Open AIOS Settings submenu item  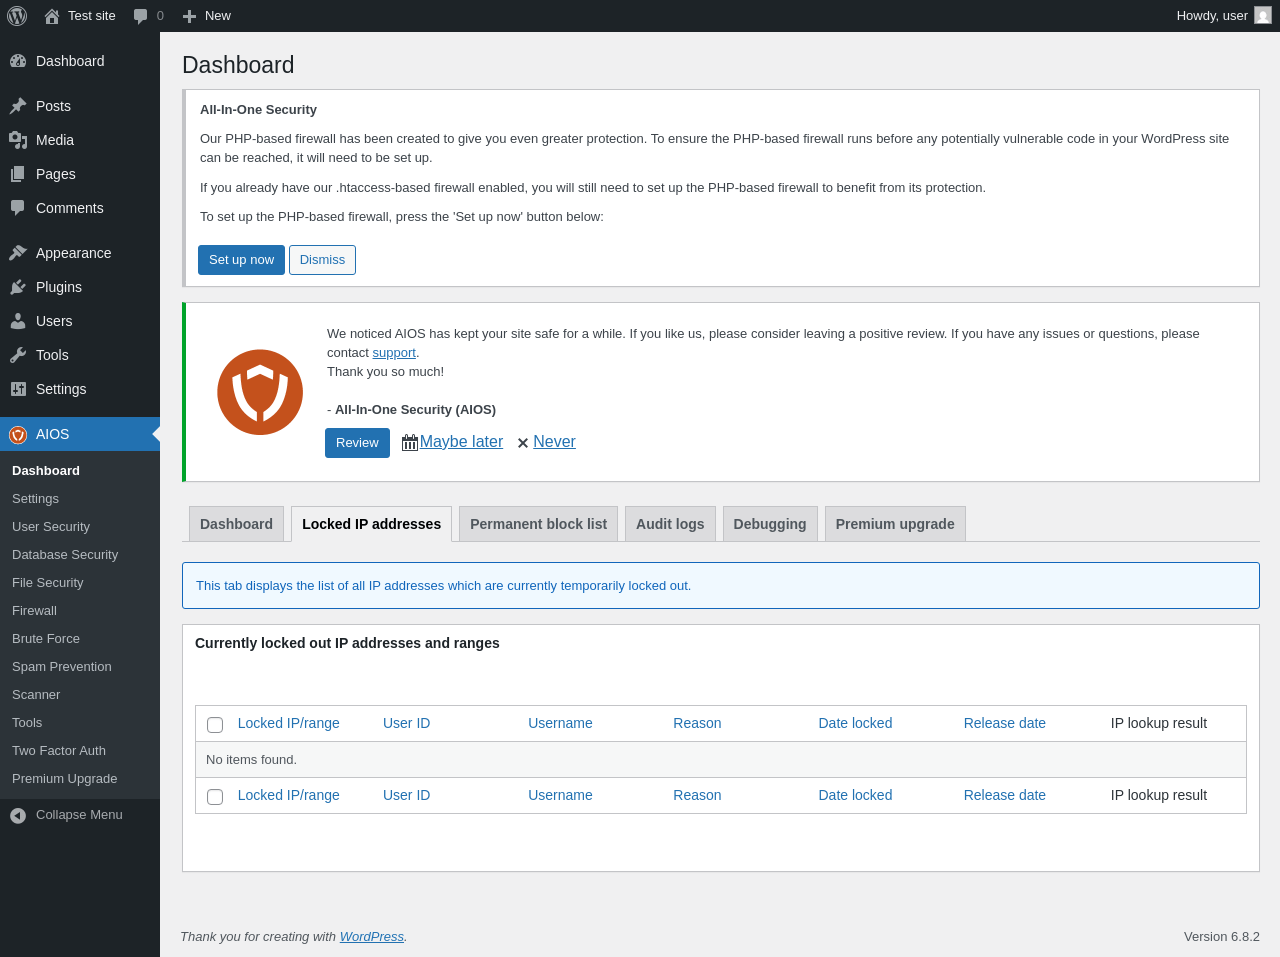click(80, 499)
